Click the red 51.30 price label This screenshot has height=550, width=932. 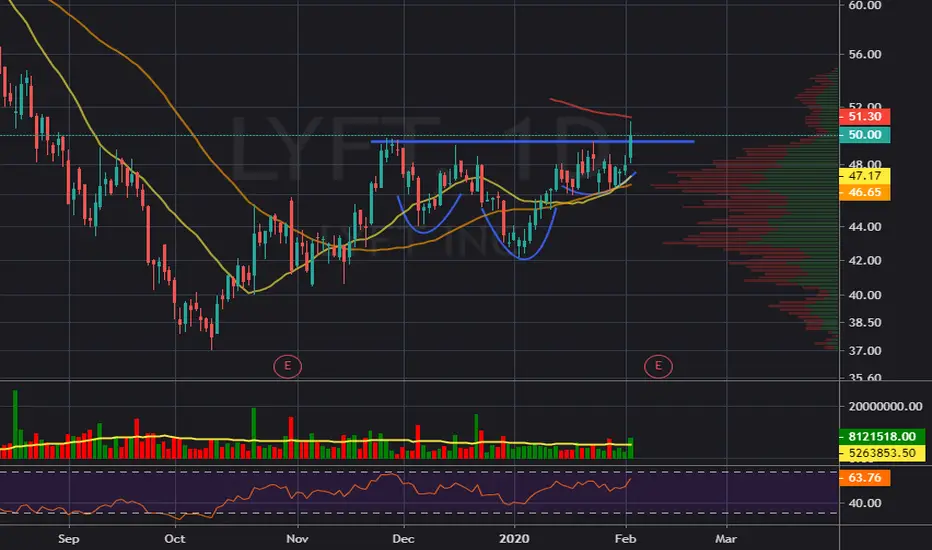(x=864, y=117)
